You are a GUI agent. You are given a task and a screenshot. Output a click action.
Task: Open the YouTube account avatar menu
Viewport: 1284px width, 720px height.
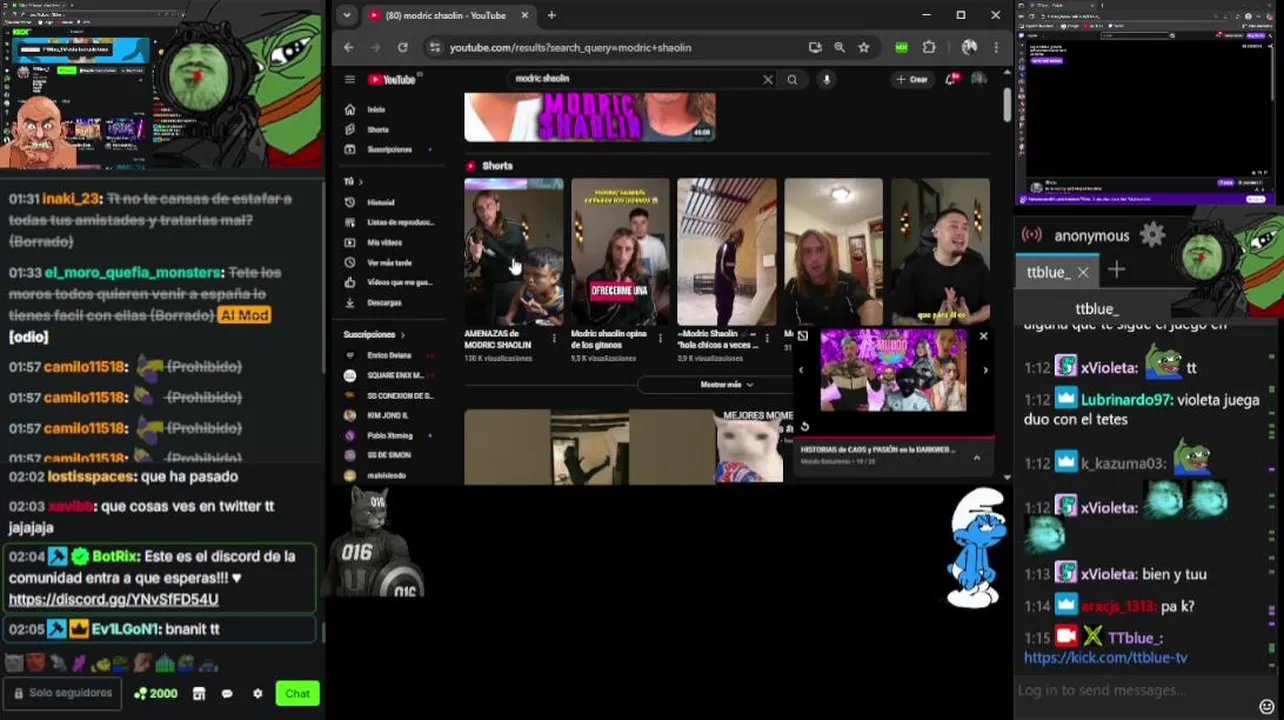pos(979,79)
